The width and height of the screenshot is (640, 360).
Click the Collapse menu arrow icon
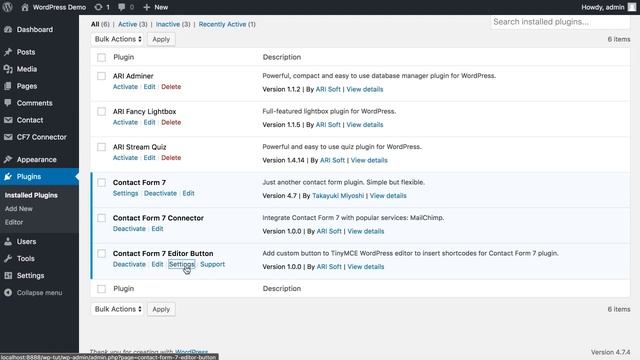coord(8,293)
